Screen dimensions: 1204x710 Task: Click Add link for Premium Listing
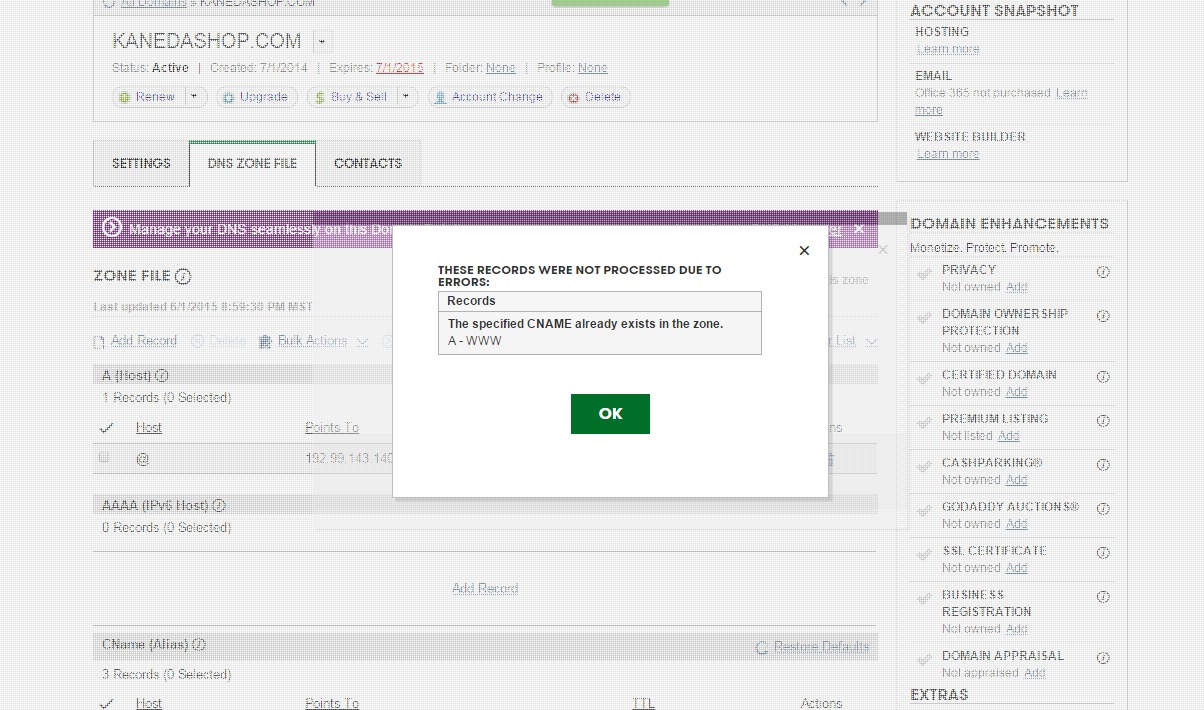[1008, 436]
